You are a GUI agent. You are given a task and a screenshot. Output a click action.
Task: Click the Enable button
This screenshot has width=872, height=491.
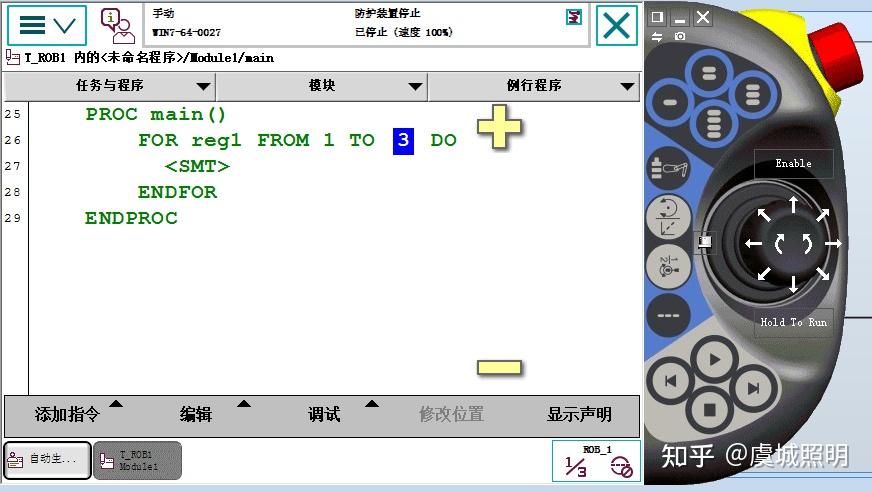coord(793,163)
